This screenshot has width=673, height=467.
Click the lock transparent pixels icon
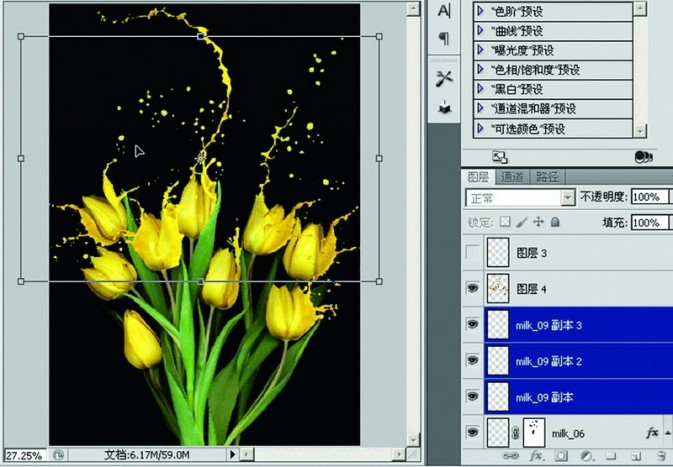[x=505, y=222]
